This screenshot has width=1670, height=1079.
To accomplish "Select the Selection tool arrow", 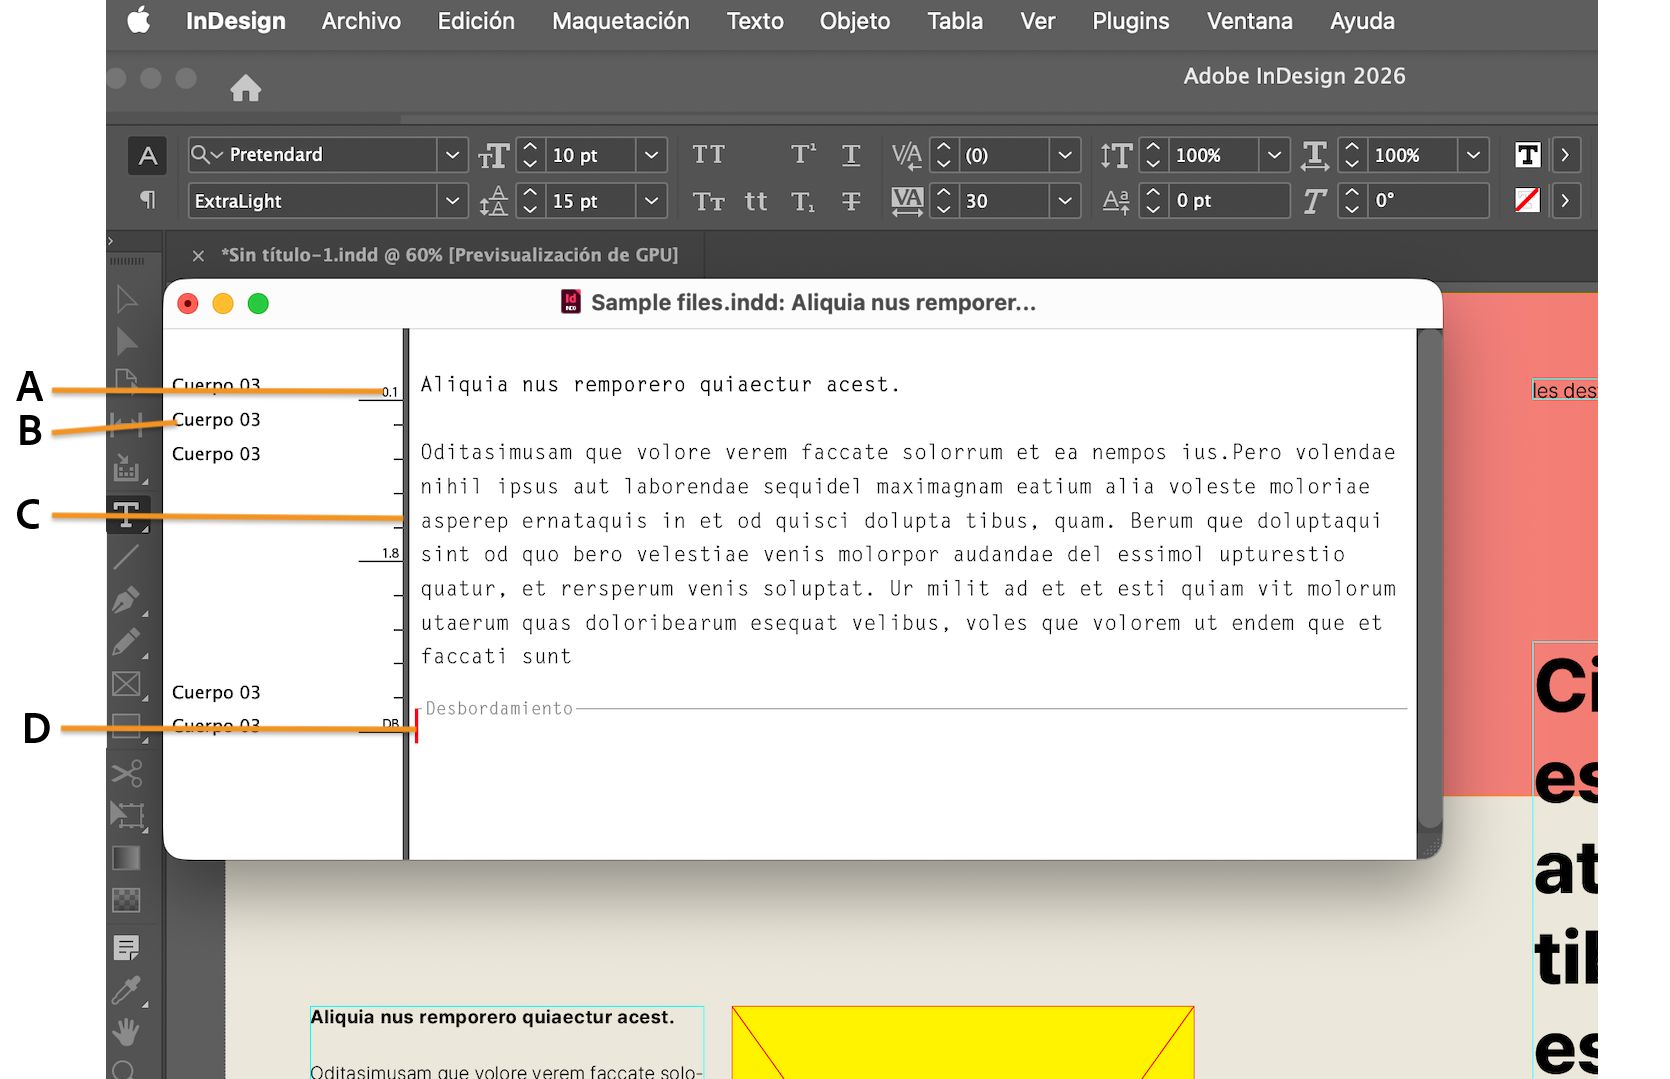I will 127,299.
